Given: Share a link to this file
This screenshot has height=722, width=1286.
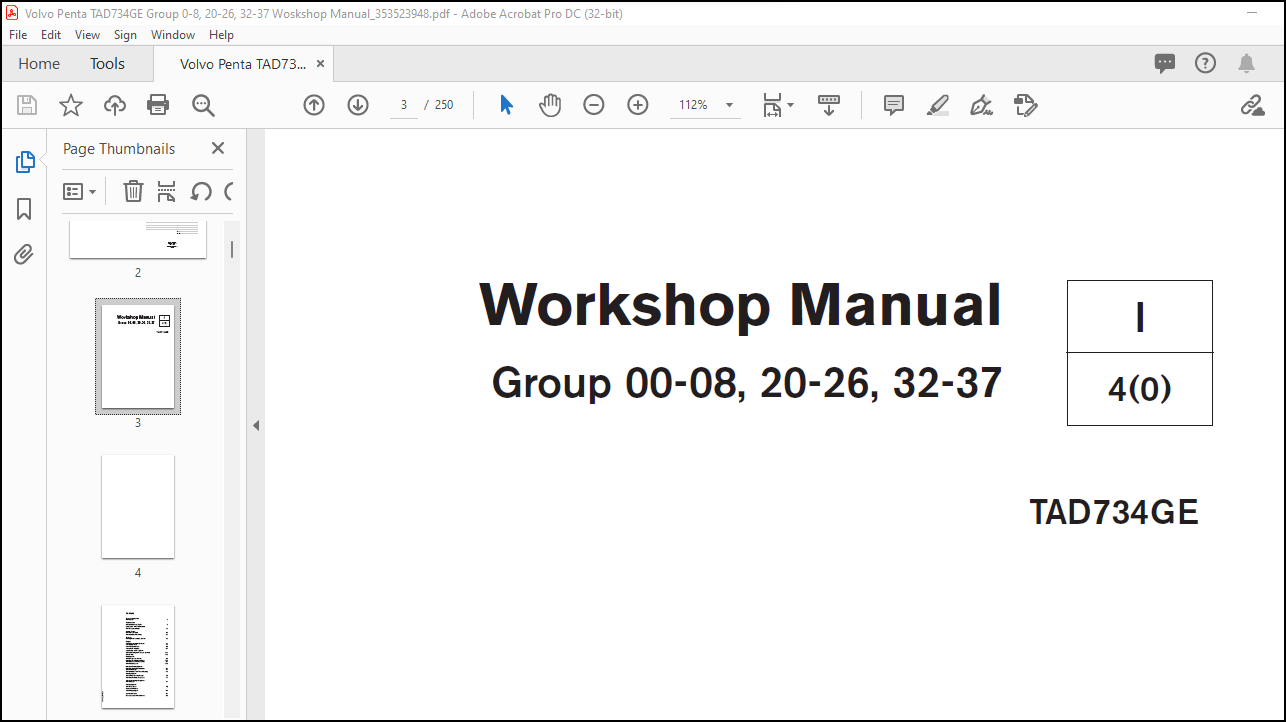Looking at the screenshot, I should click(1252, 105).
